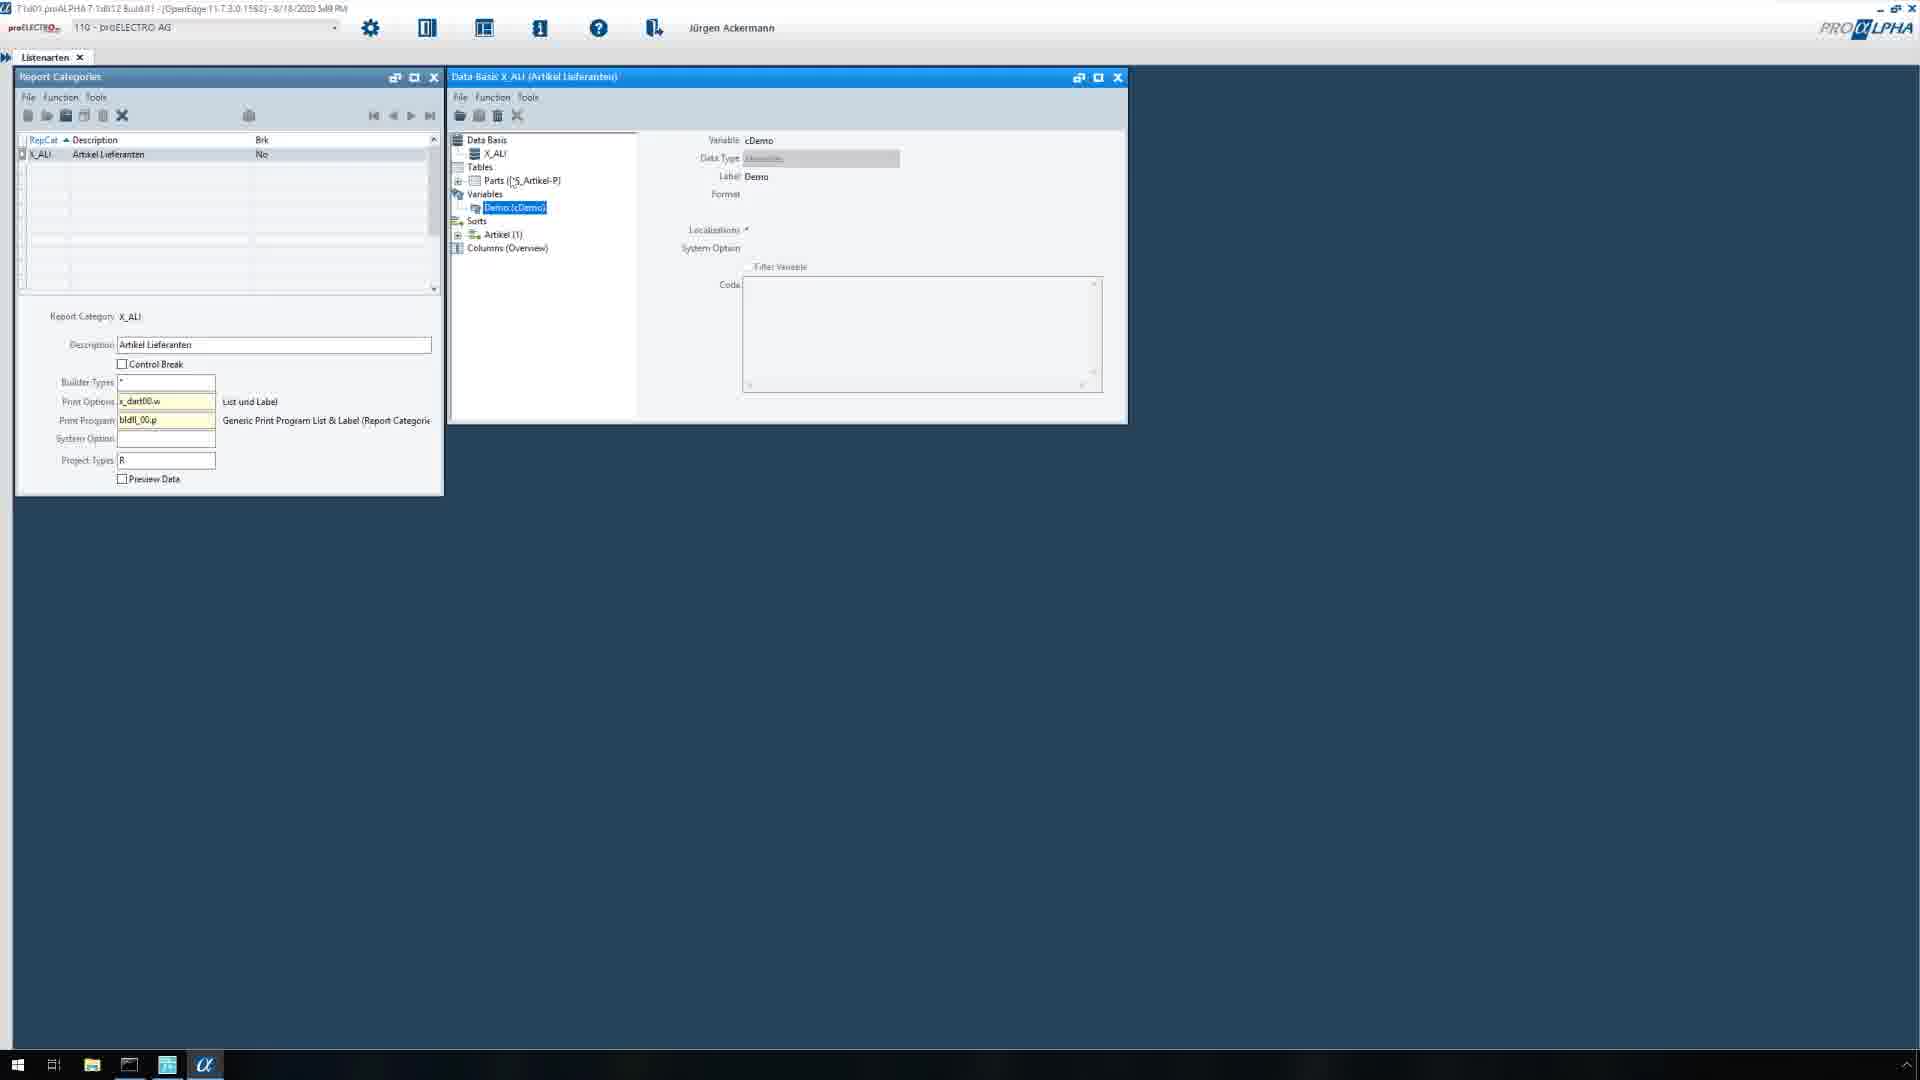
Task: Click the New record icon in Report Categories toolbar
Action: (x=28, y=116)
